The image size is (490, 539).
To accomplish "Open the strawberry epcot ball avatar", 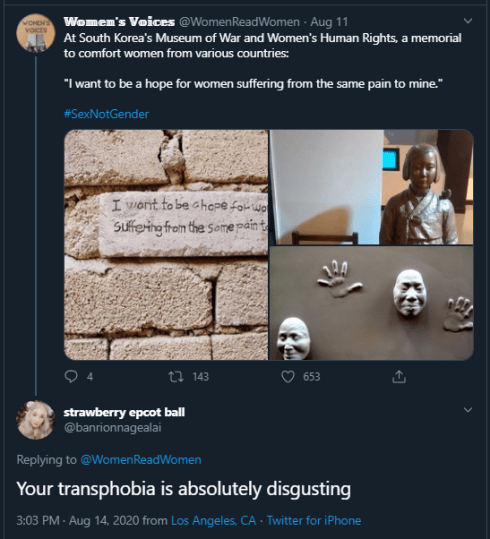I will tap(36, 420).
